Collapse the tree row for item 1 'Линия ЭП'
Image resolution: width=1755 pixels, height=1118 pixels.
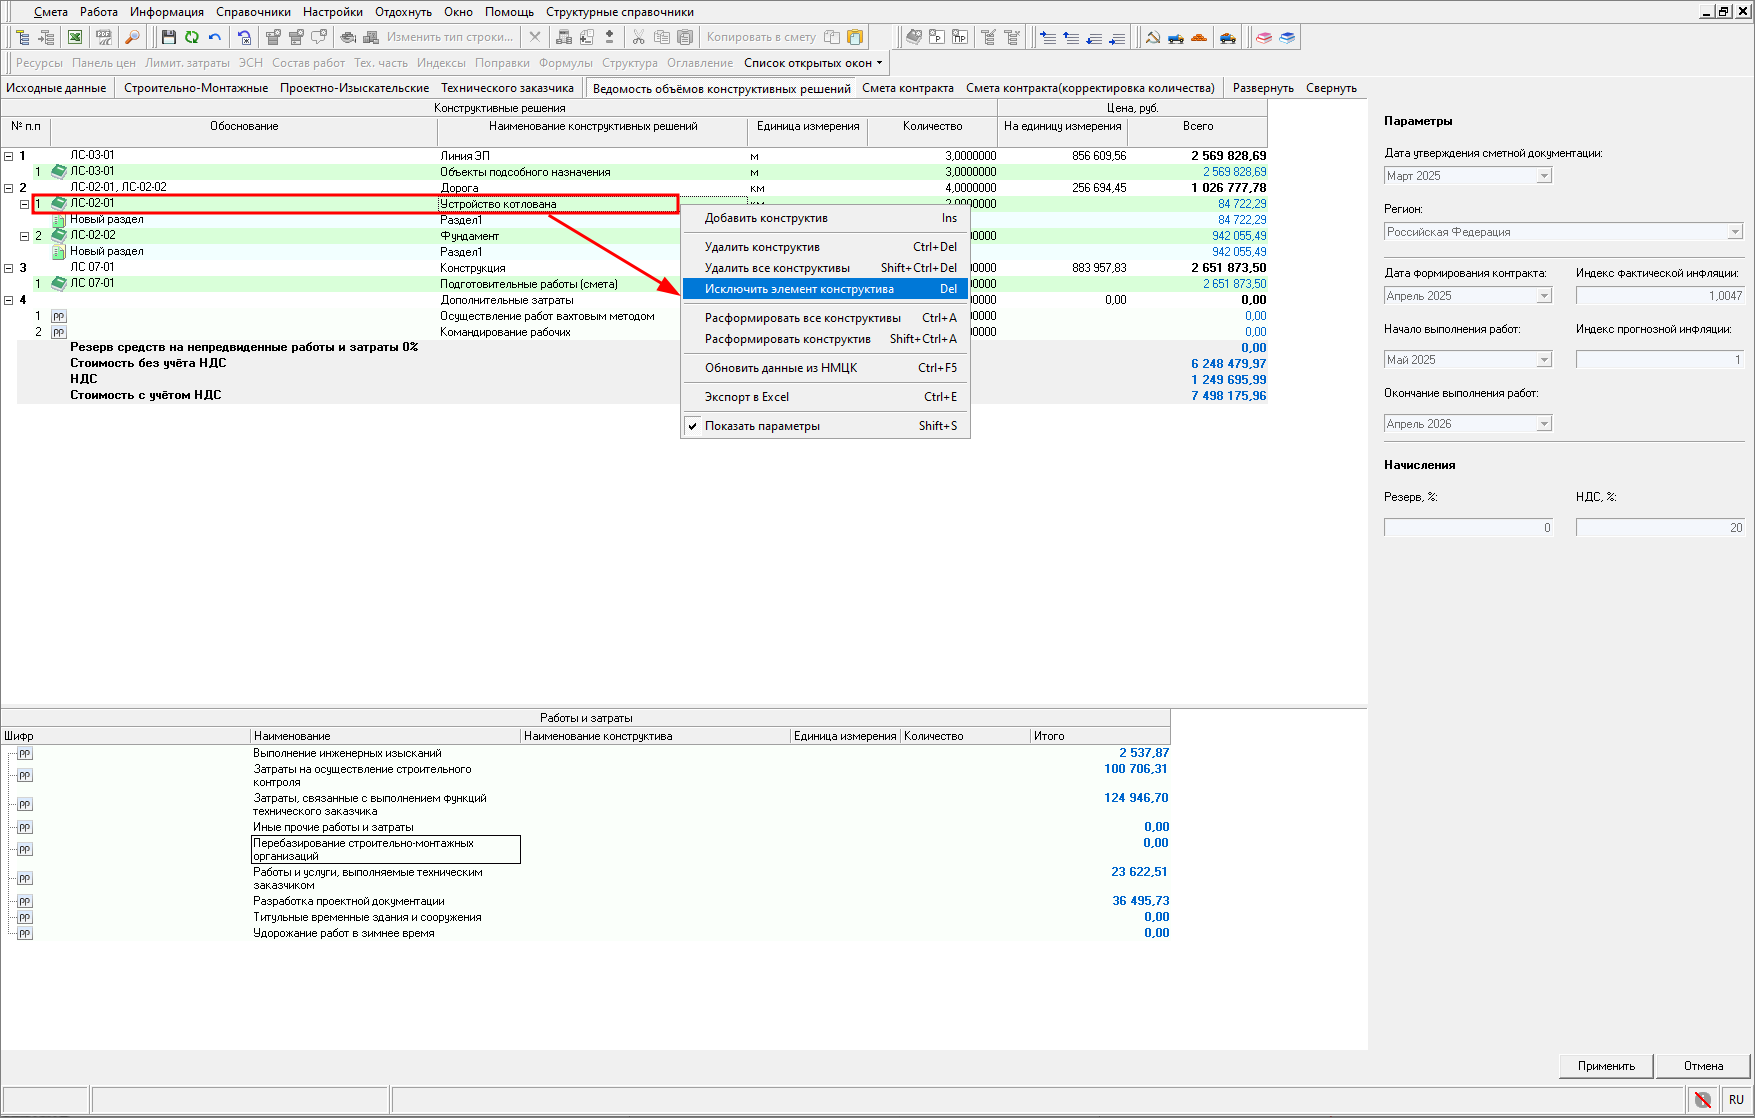pos(9,156)
